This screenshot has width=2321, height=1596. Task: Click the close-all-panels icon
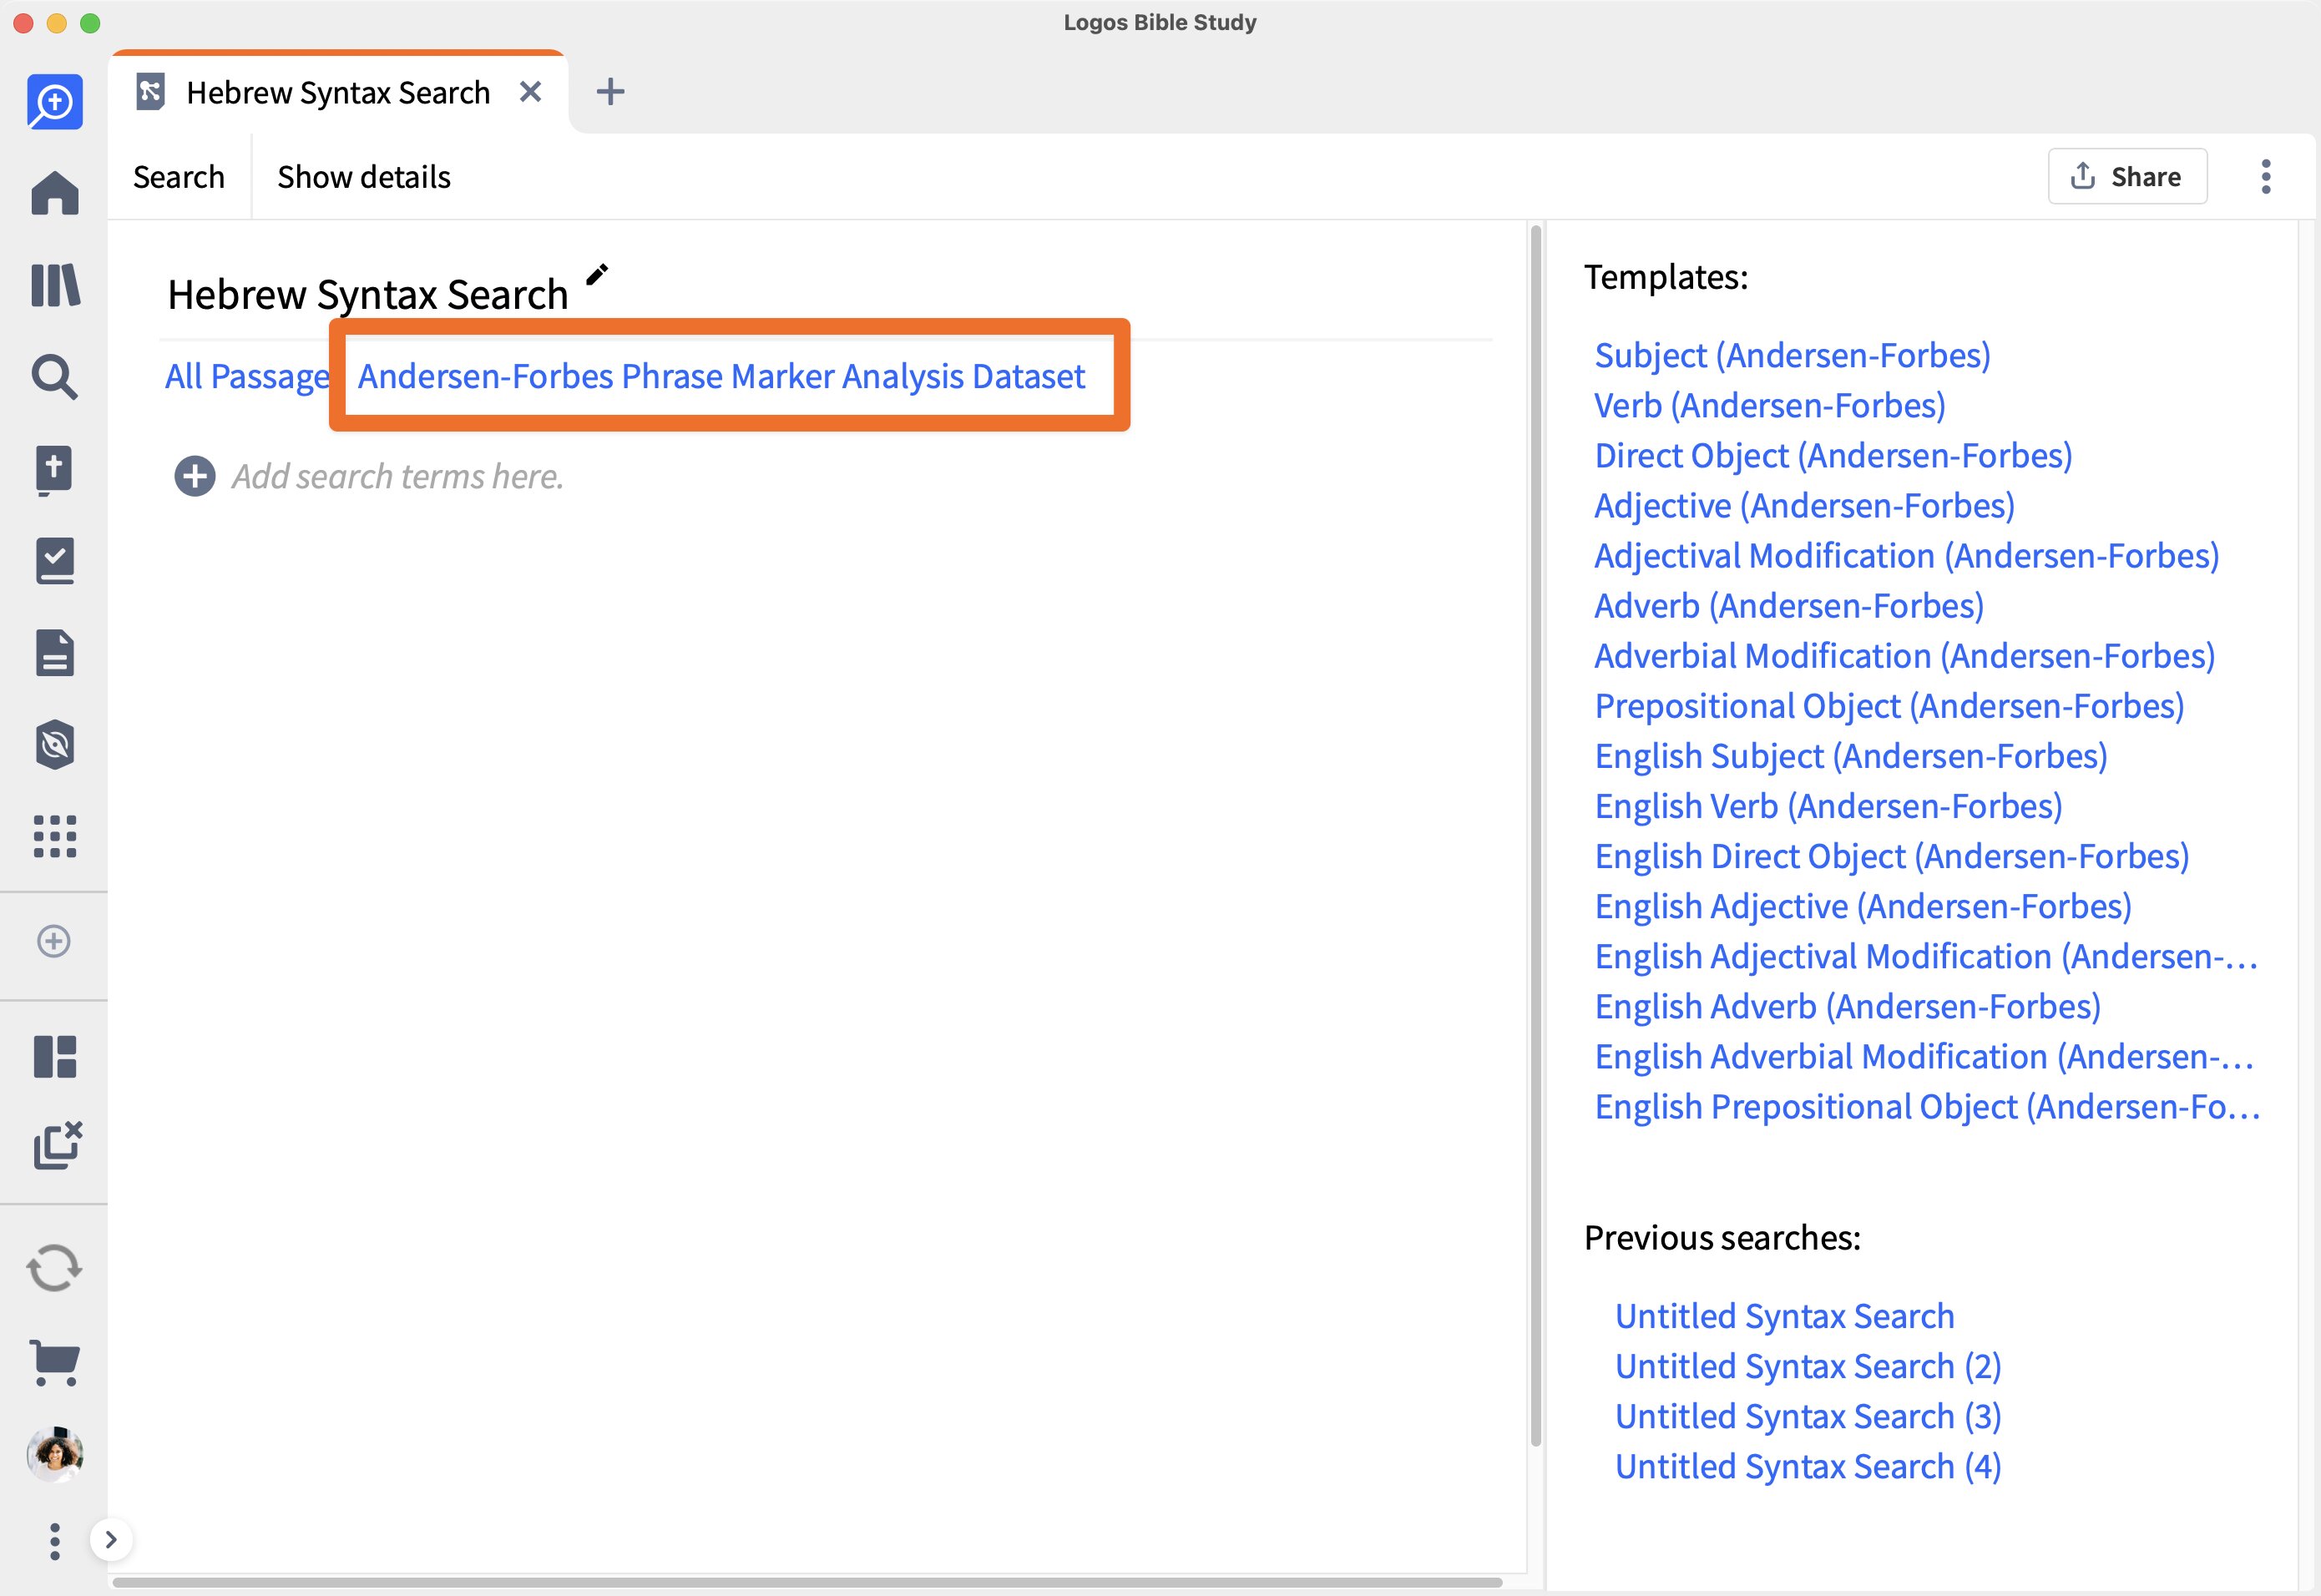57,1145
